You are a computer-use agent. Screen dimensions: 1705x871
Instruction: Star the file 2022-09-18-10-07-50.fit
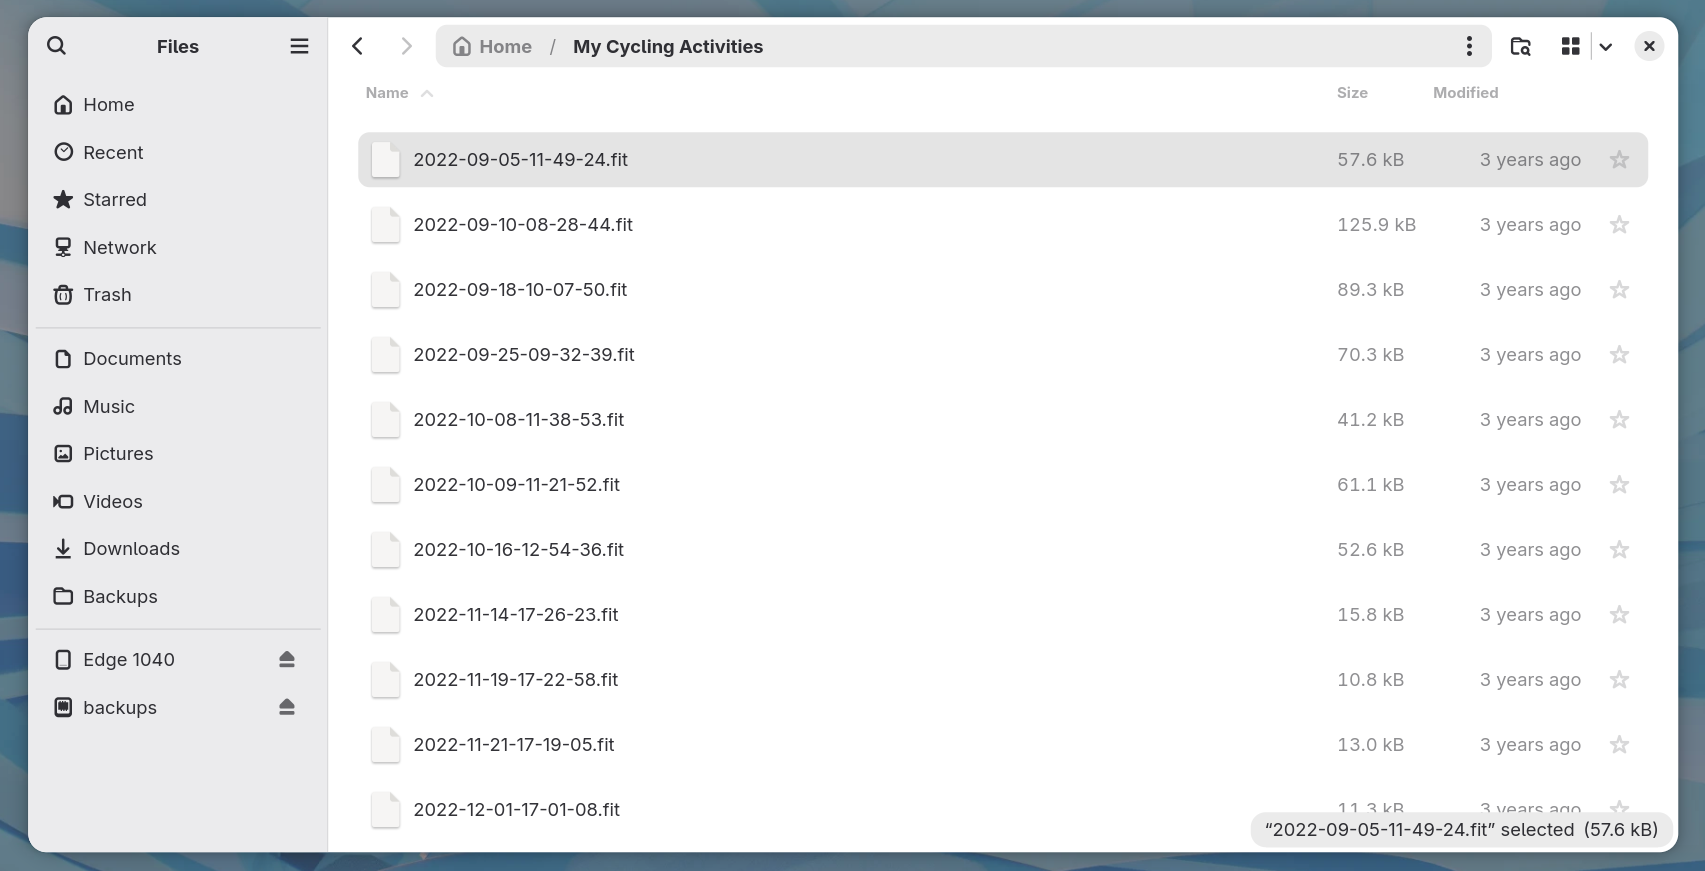[1620, 290]
